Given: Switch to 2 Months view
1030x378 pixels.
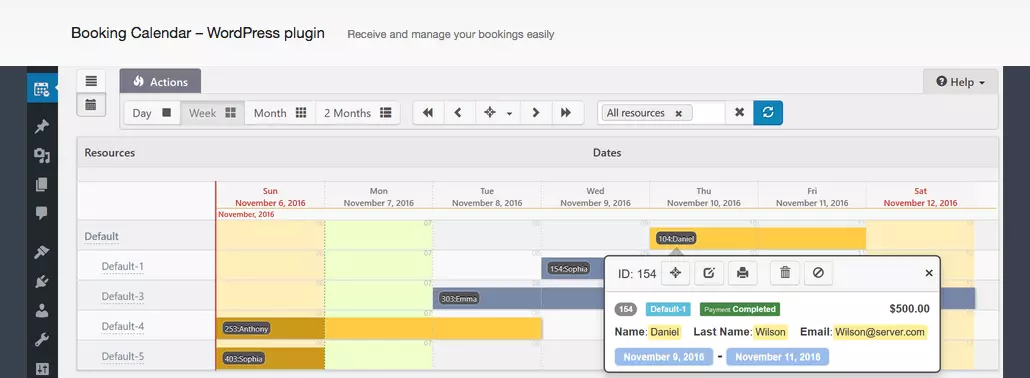Looking at the screenshot, I should pos(358,113).
